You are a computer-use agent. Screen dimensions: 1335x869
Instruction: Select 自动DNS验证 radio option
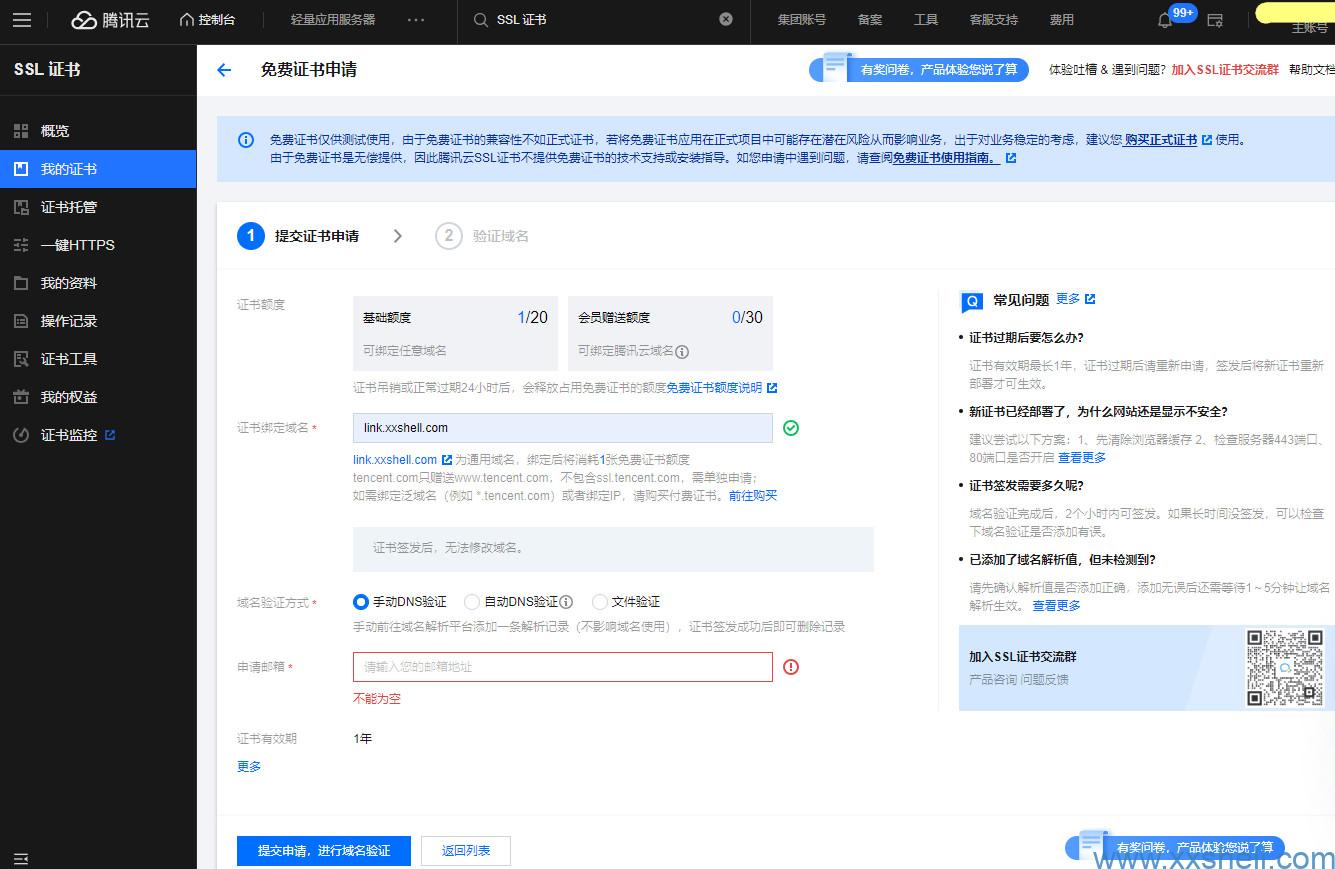pyautogui.click(x=472, y=602)
